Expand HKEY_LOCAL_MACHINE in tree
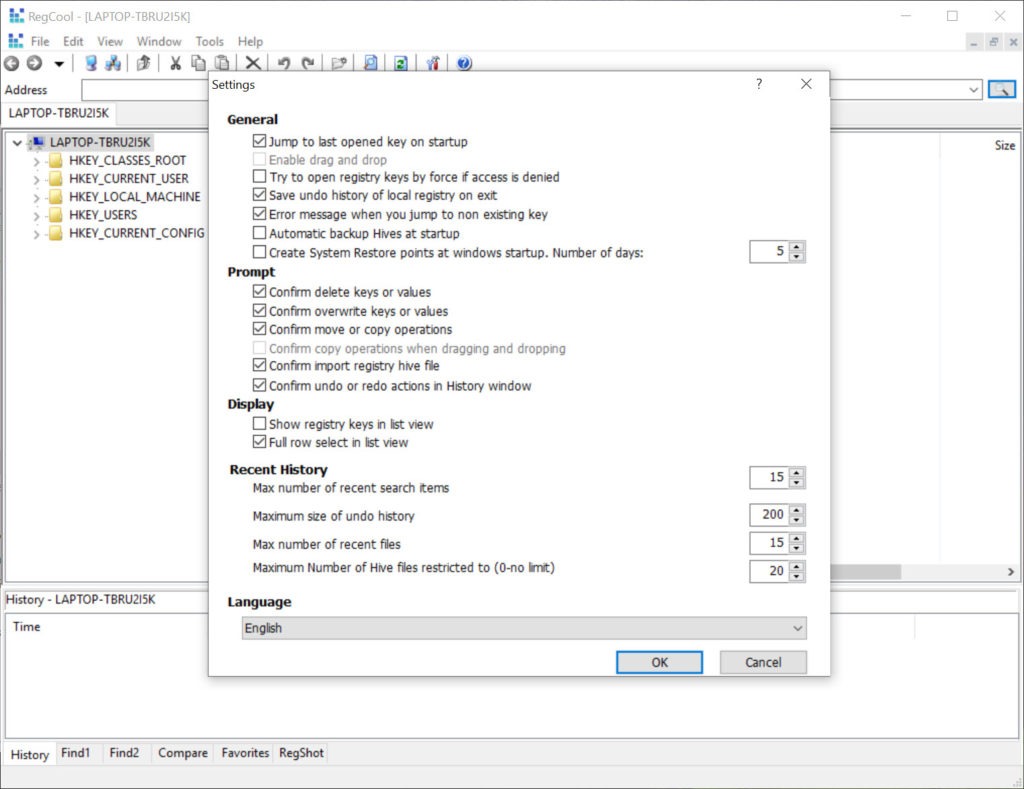Screen dimensions: 1024x789 click(36, 197)
